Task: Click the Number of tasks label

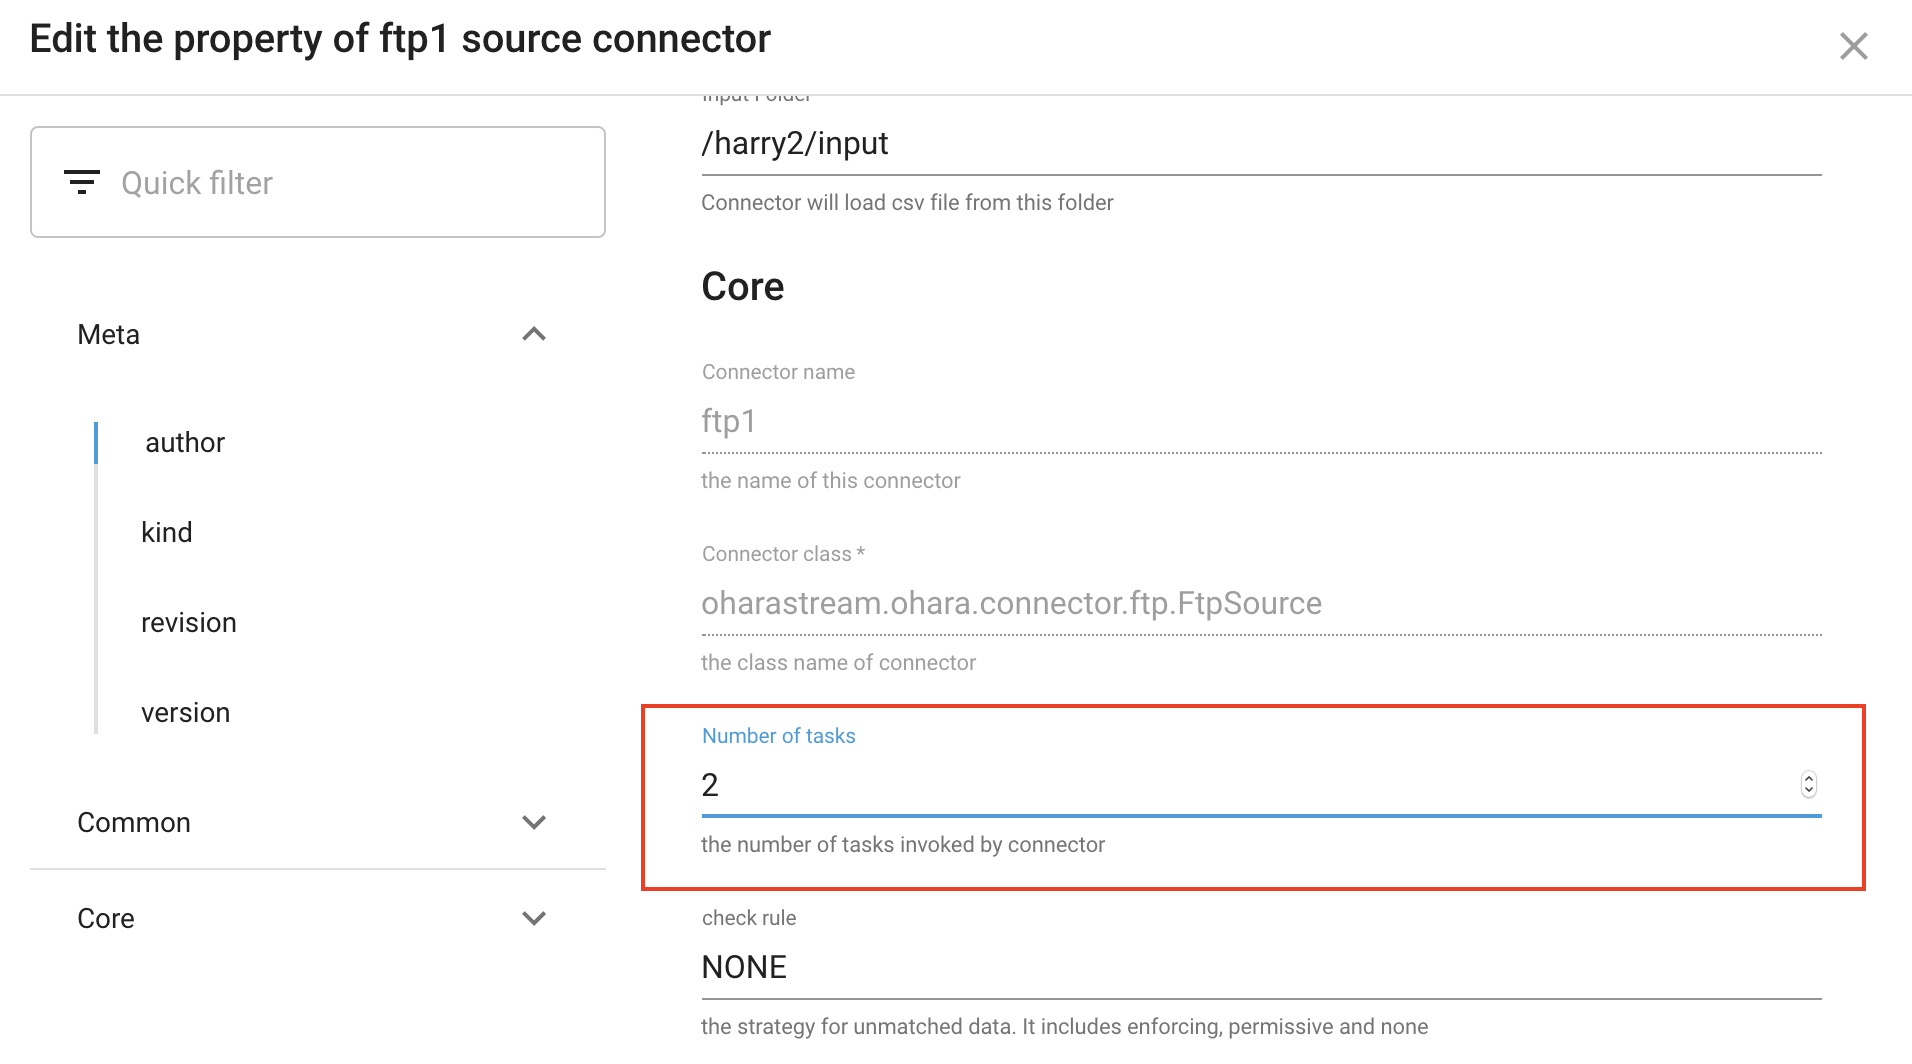Action: [779, 736]
